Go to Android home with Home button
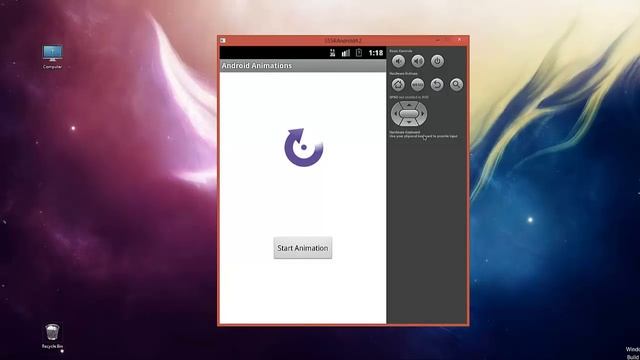Image resolution: width=640 pixels, height=360 pixels. [398, 84]
